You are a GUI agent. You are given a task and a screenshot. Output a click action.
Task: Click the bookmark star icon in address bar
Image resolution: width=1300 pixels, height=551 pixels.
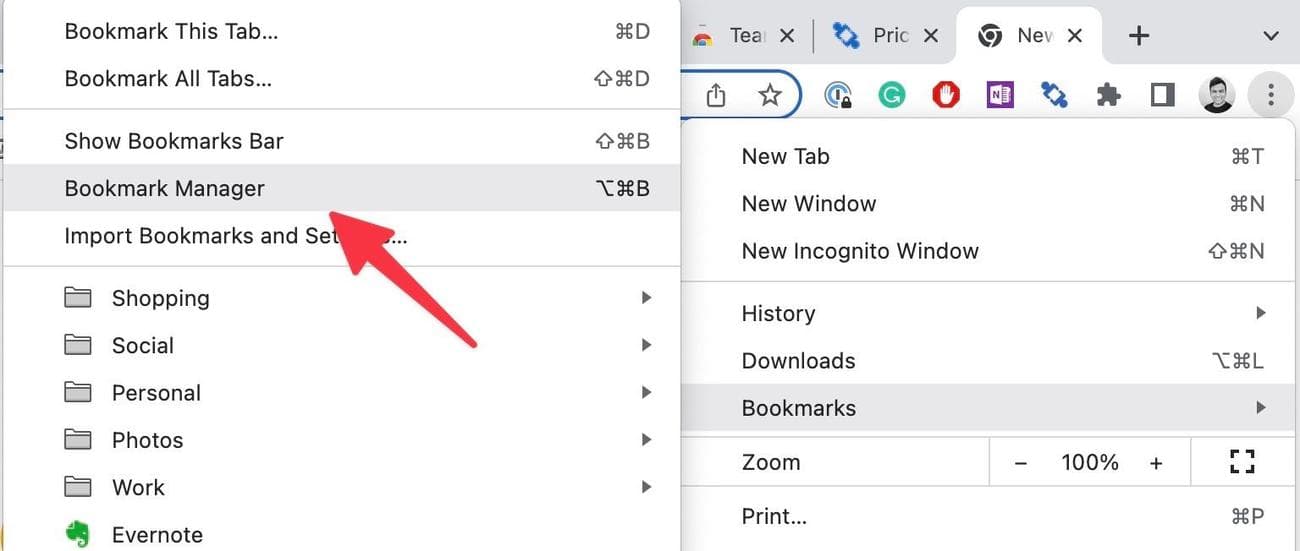pyautogui.click(x=769, y=95)
